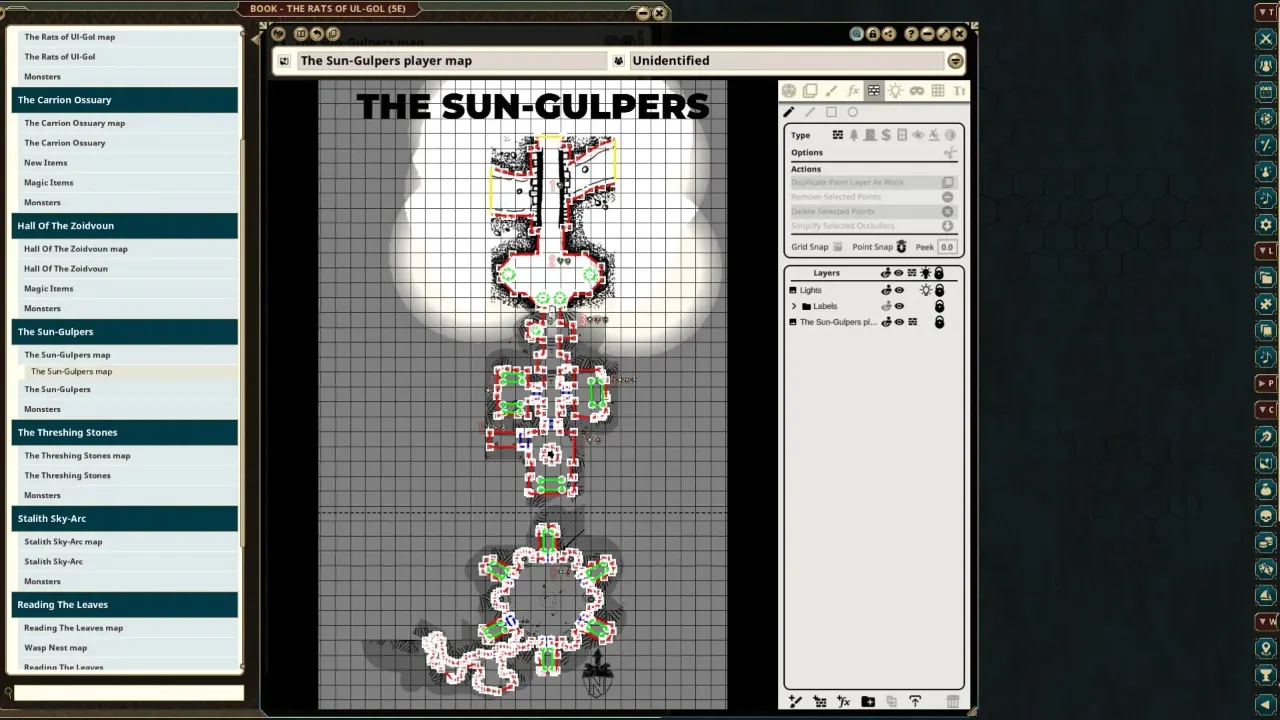Collapse the Threshing Stones section header
The image size is (1280, 720).
125,433
